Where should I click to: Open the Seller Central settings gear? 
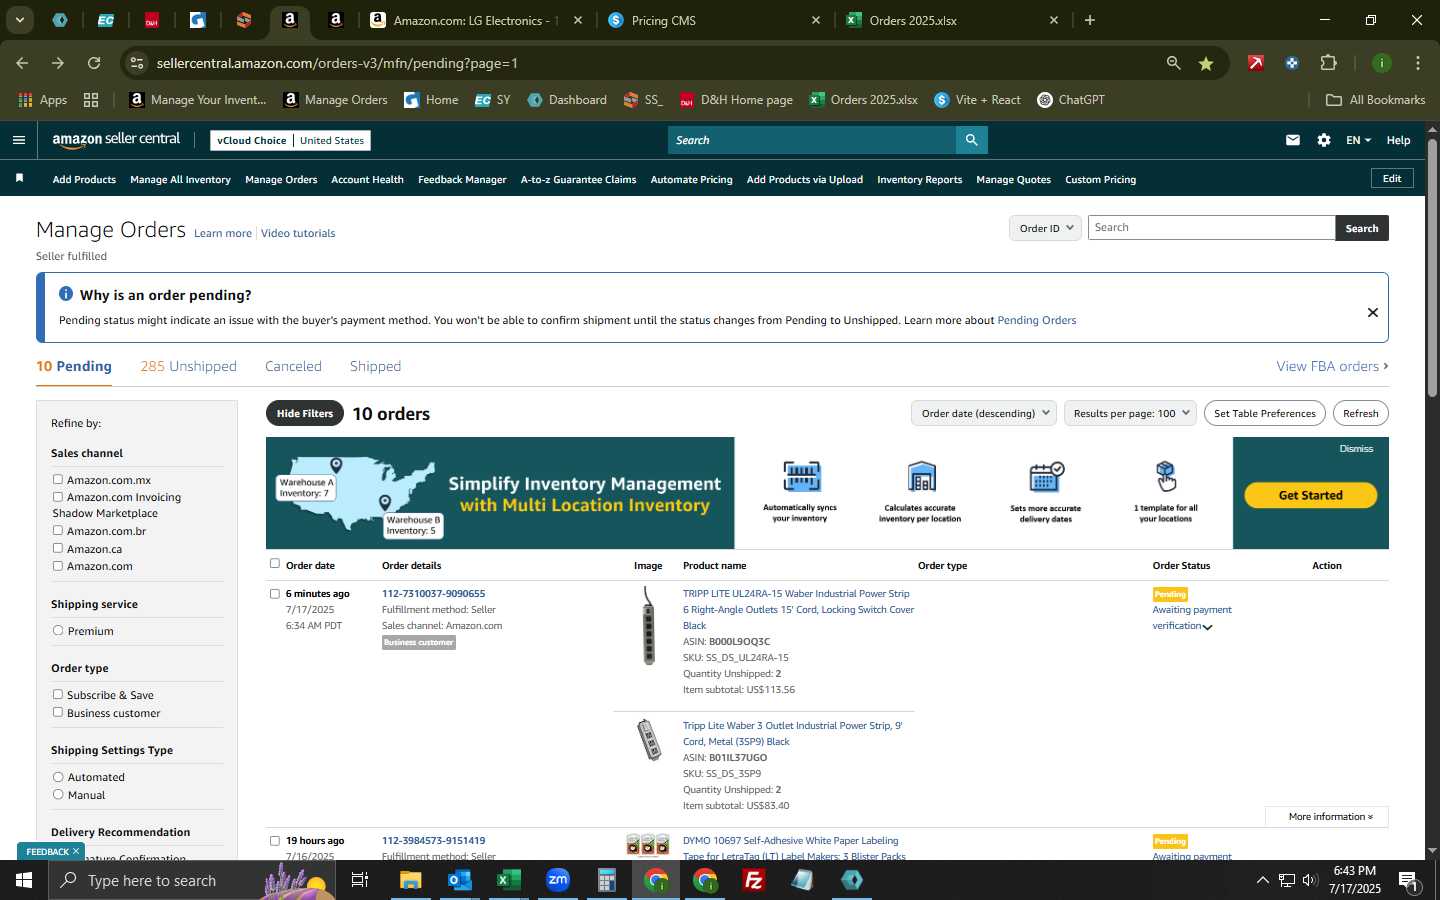[1324, 140]
